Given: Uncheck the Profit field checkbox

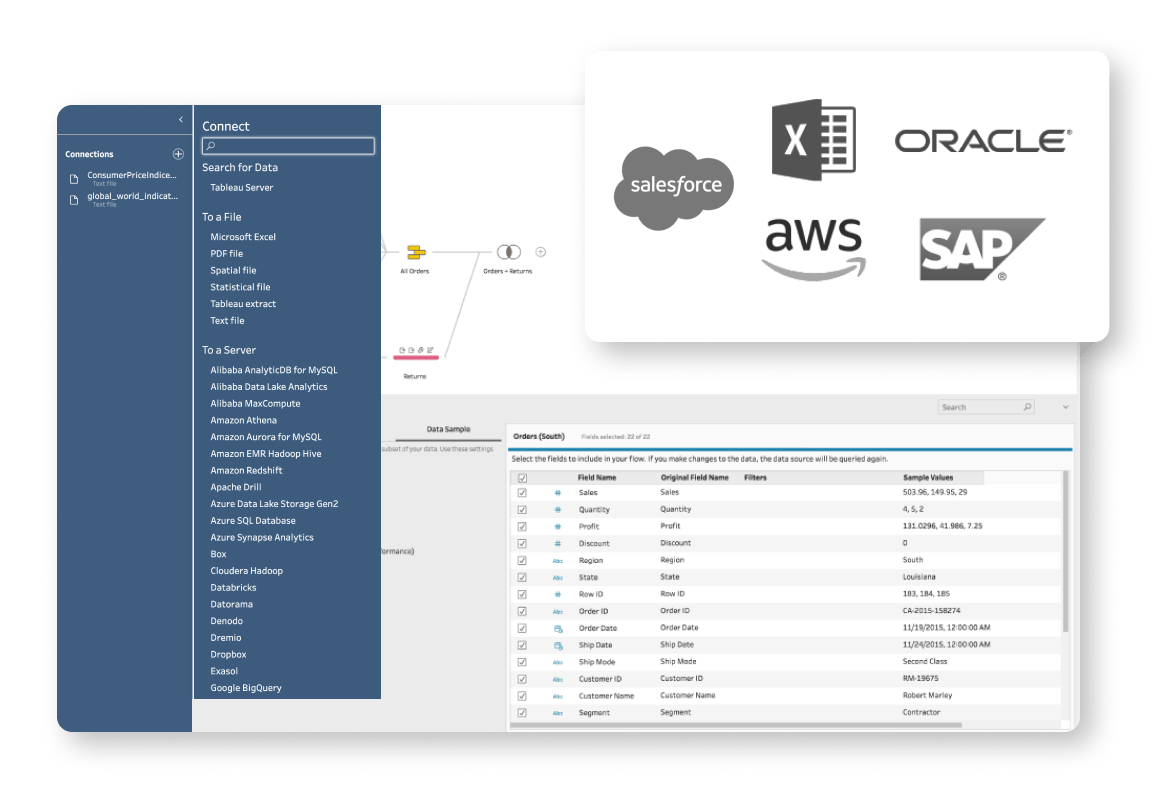Looking at the screenshot, I should (522, 527).
